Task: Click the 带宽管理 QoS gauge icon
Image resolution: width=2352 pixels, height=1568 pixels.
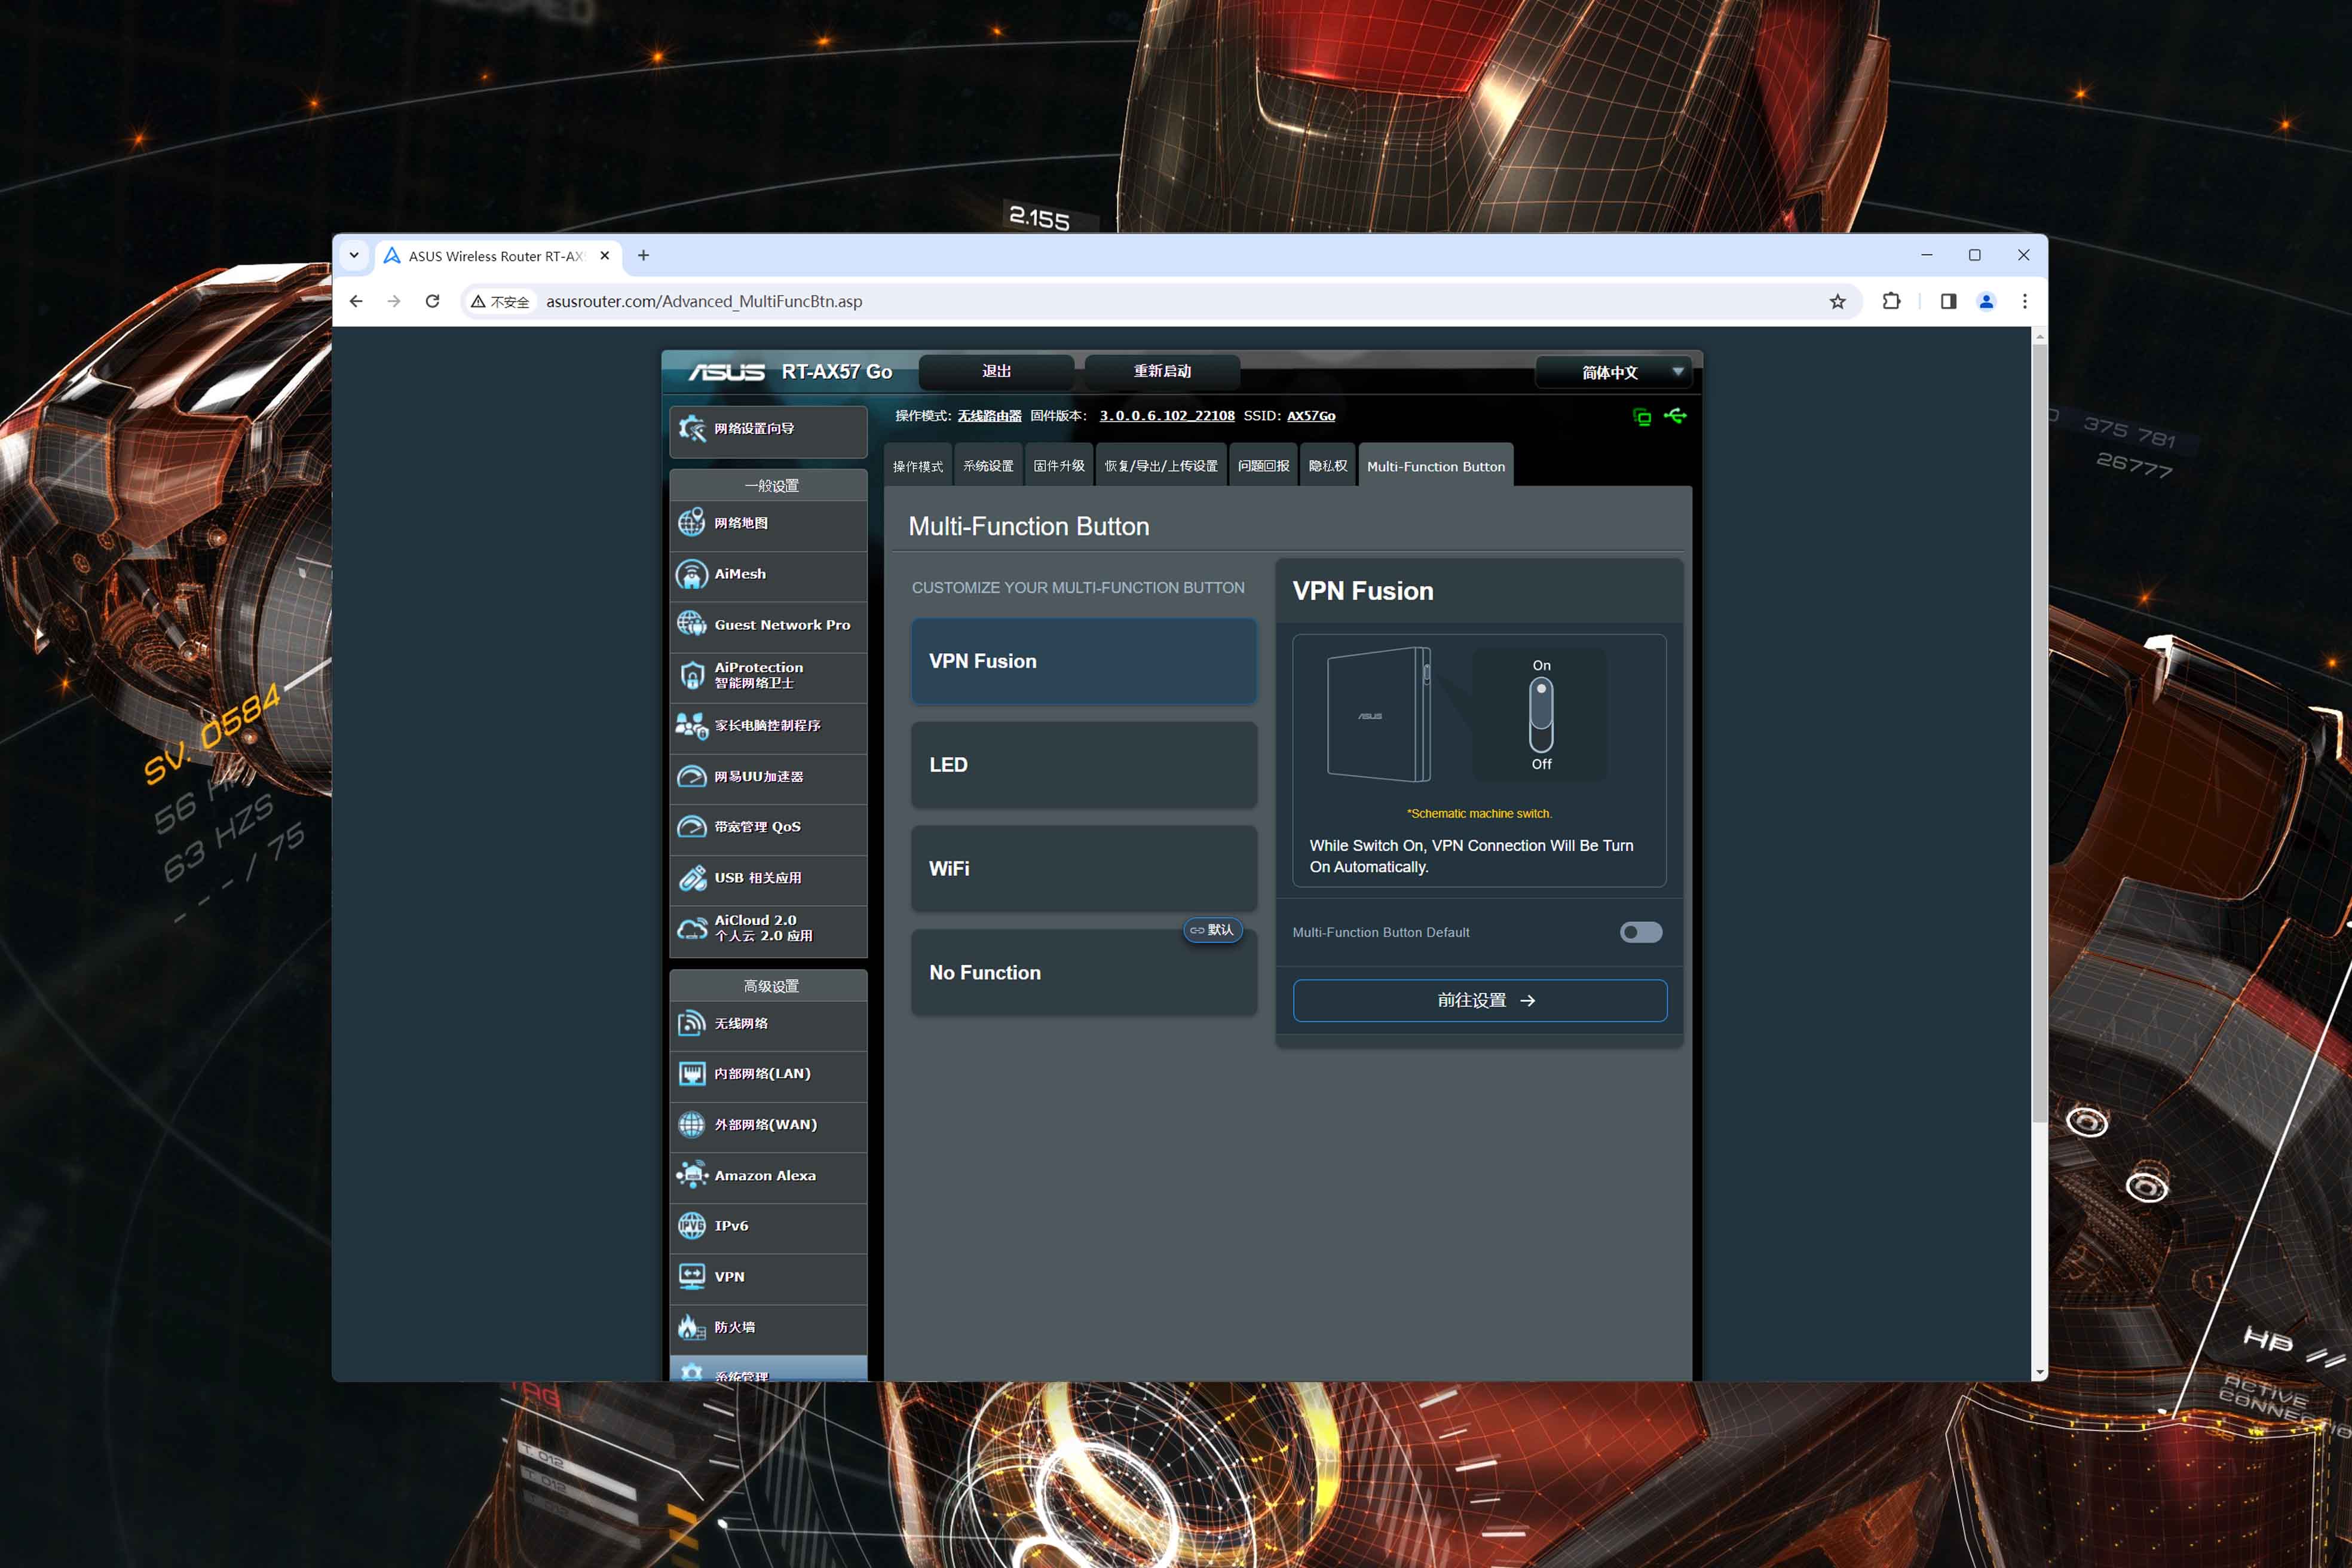Action: coord(691,827)
